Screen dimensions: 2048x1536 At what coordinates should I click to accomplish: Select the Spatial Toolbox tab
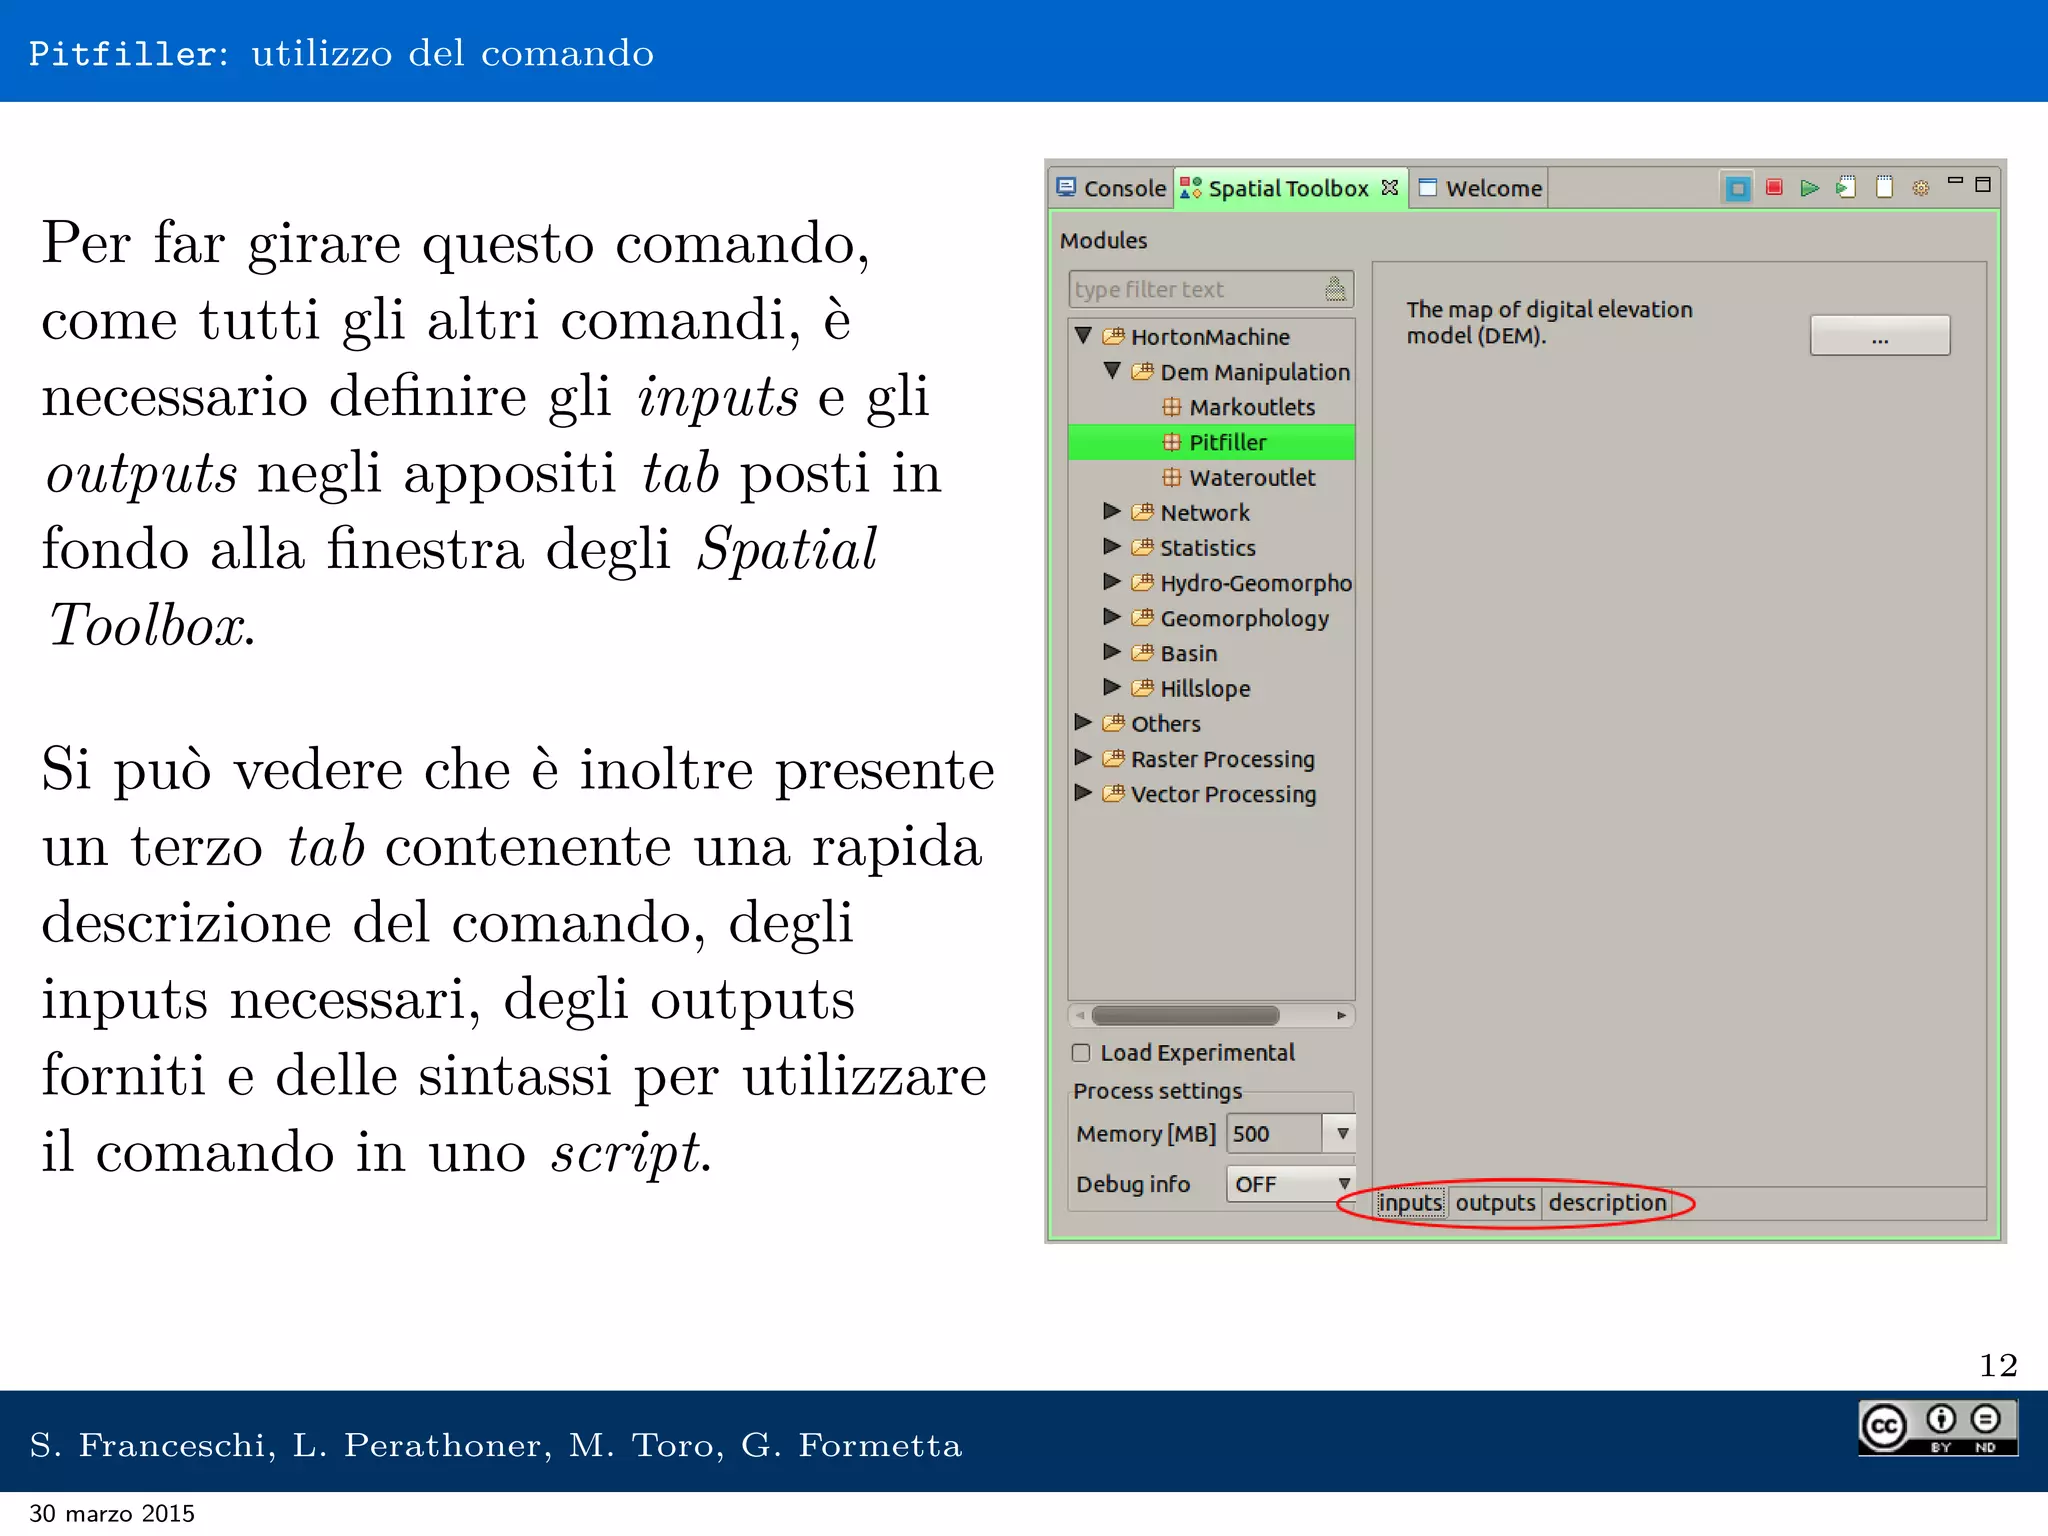pos(1290,188)
